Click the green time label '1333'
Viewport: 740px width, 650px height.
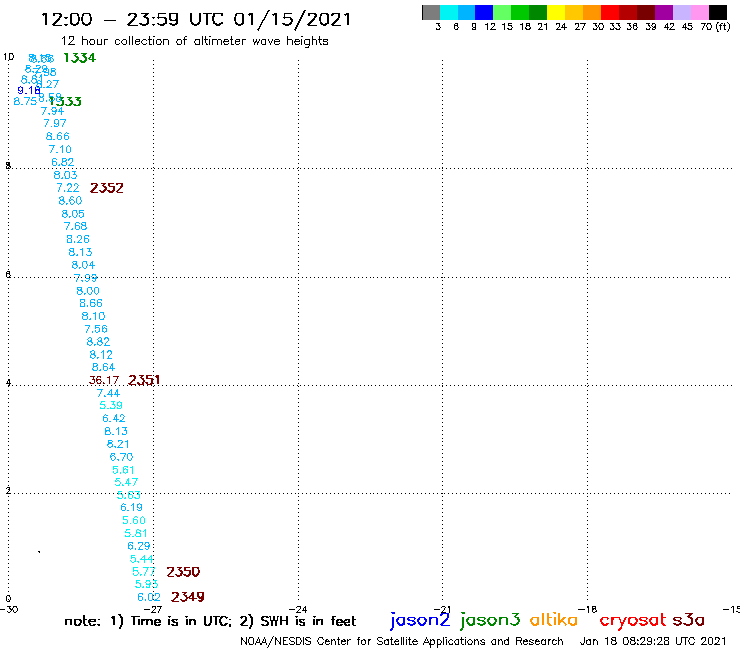point(66,101)
